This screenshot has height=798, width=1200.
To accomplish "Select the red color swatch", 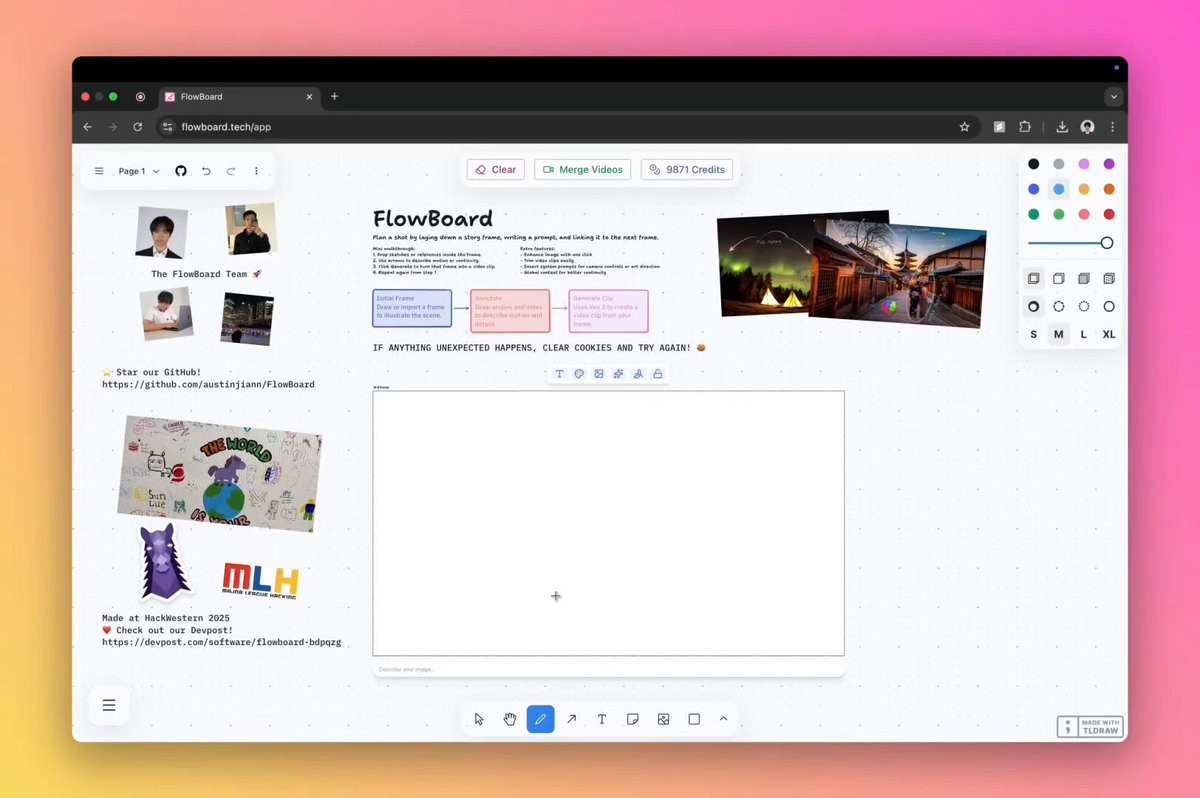I will pyautogui.click(x=1109, y=214).
